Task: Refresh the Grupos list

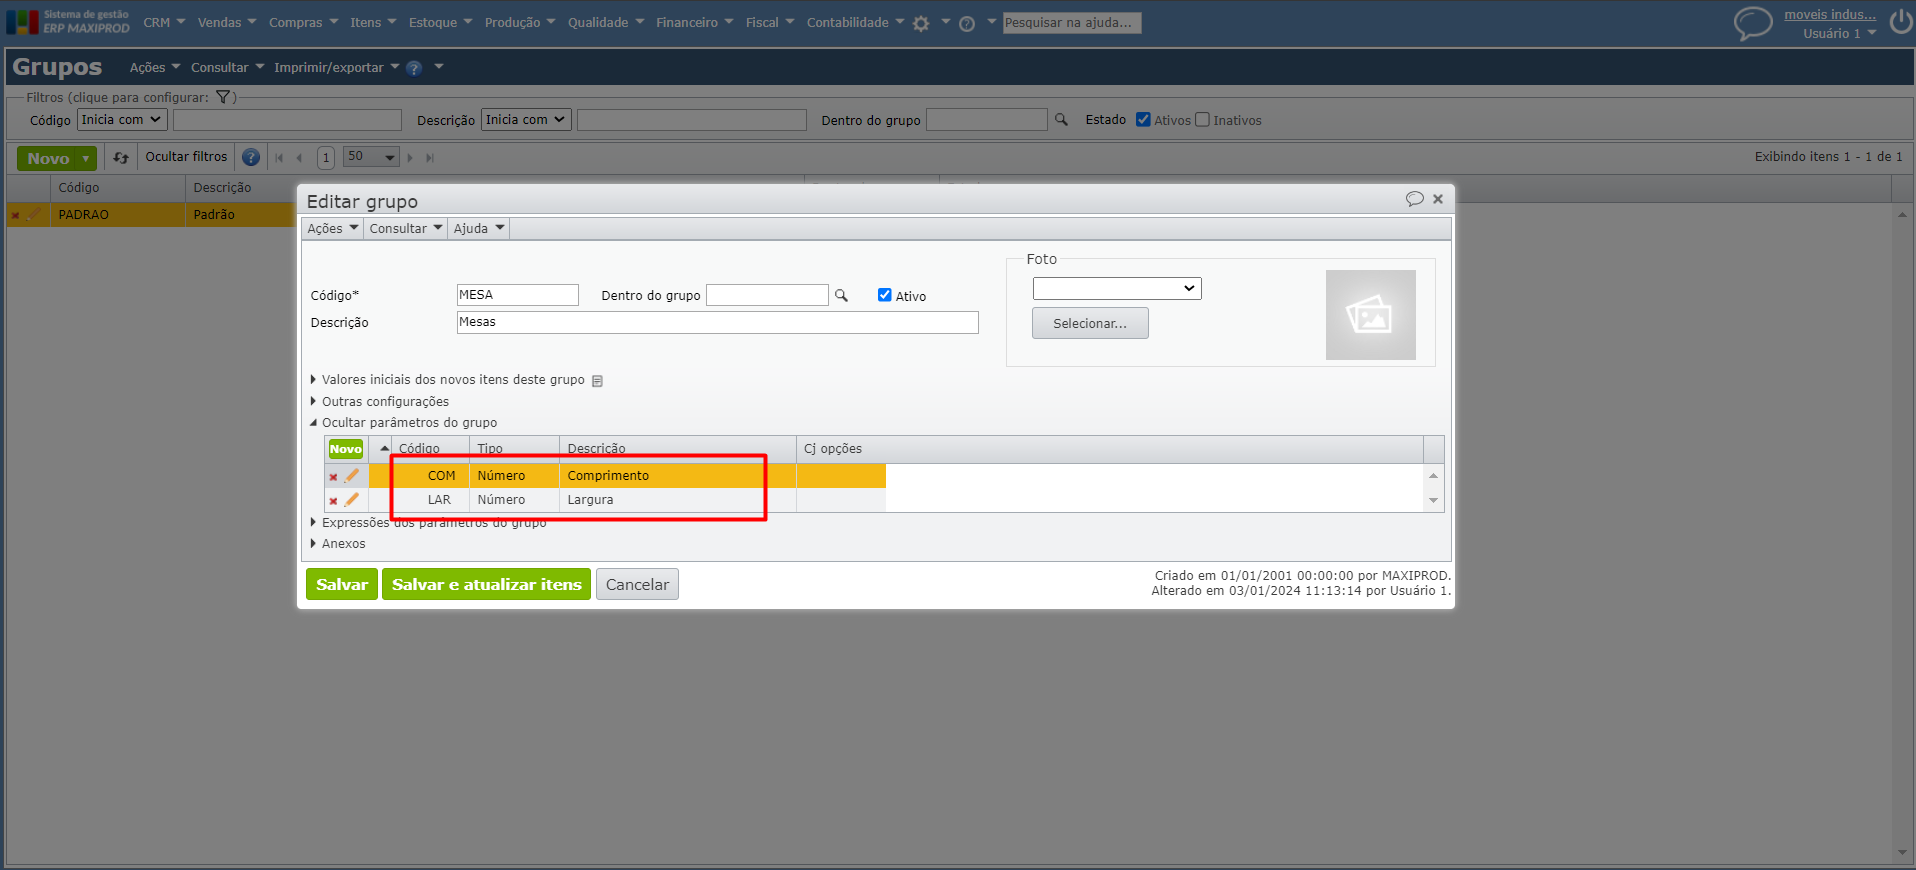Action: [121, 158]
